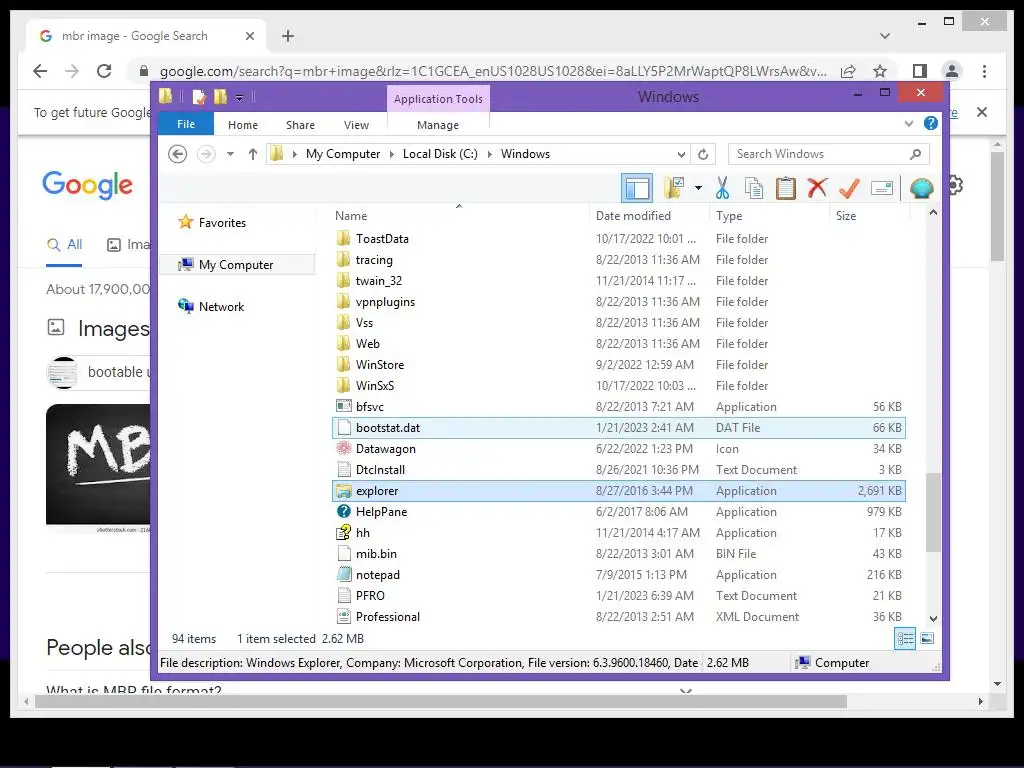This screenshot has height=768, width=1024.
Task: Click the folder select-items toolbar icon
Action: pos(673,188)
